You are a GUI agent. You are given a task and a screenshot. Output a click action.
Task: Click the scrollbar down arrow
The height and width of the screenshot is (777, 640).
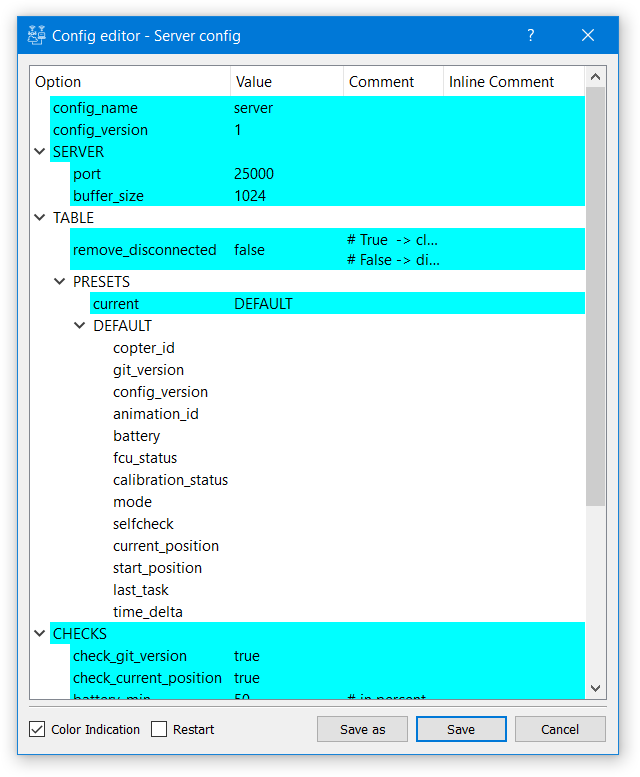click(595, 688)
